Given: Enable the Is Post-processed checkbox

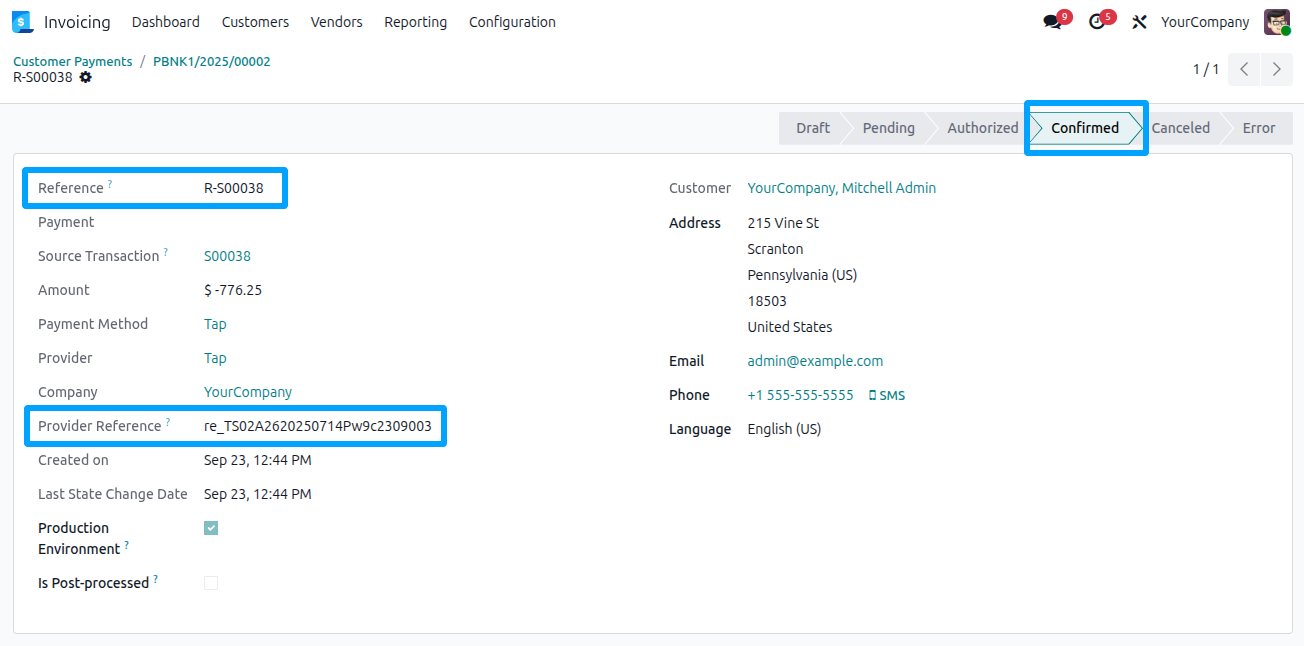Looking at the screenshot, I should 211,582.
